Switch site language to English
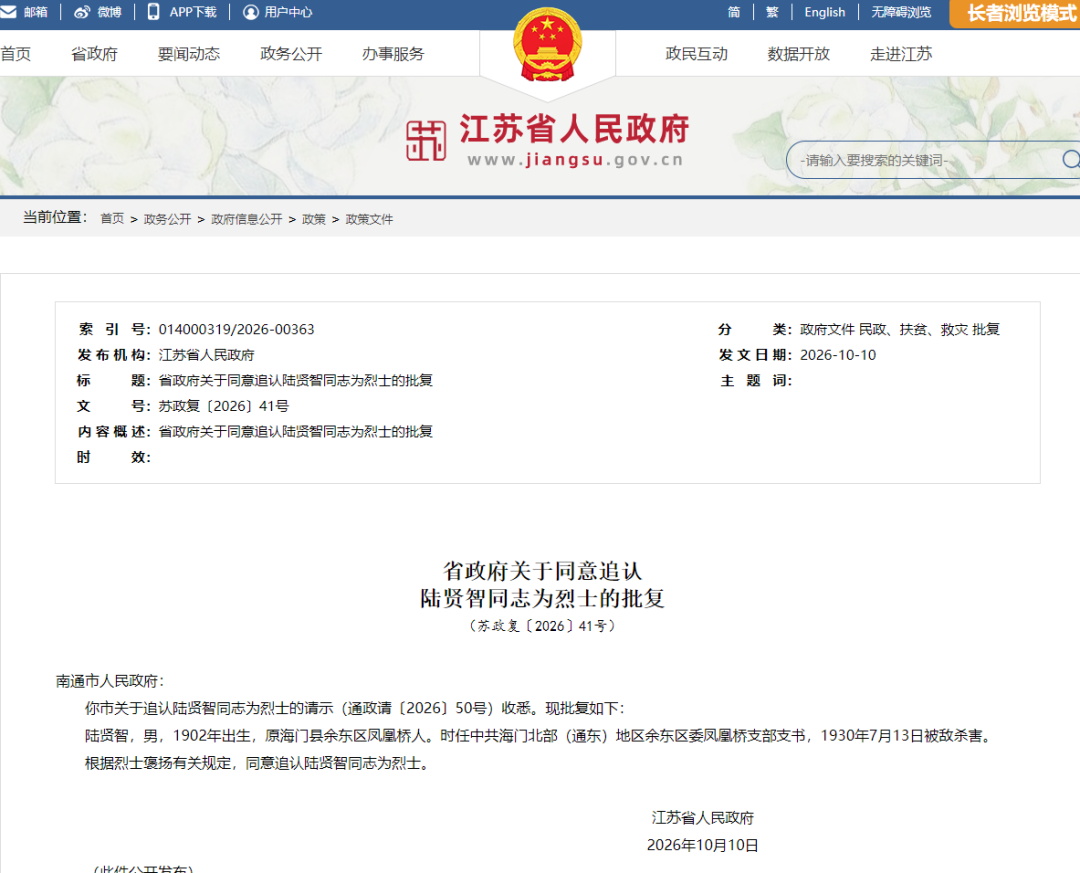This screenshot has height=873, width=1080. [x=824, y=12]
